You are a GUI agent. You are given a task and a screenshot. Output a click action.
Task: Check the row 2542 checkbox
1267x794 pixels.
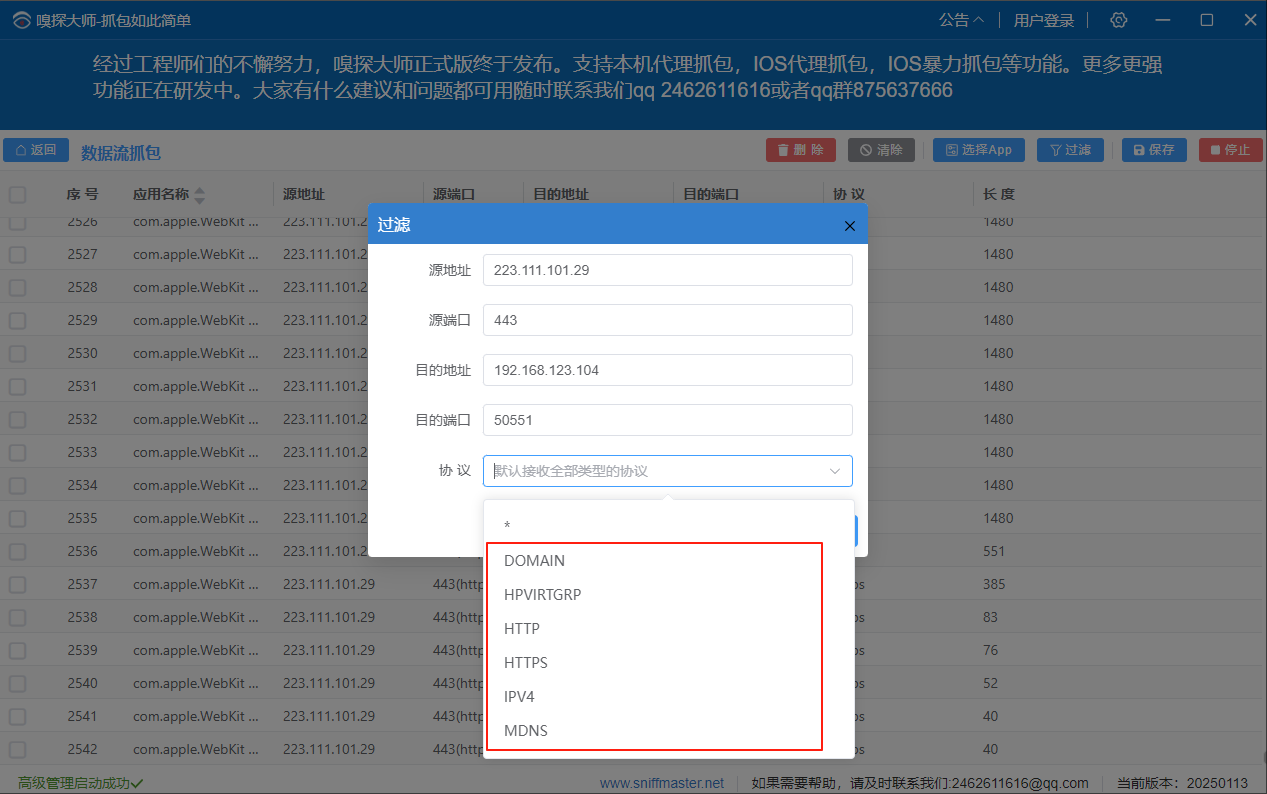pyautogui.click(x=18, y=749)
